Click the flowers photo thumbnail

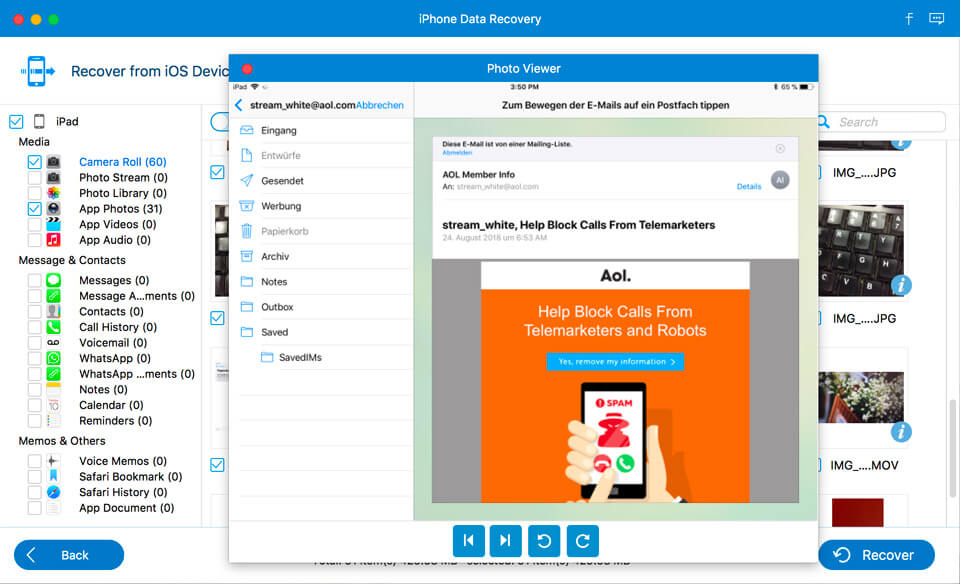860,396
